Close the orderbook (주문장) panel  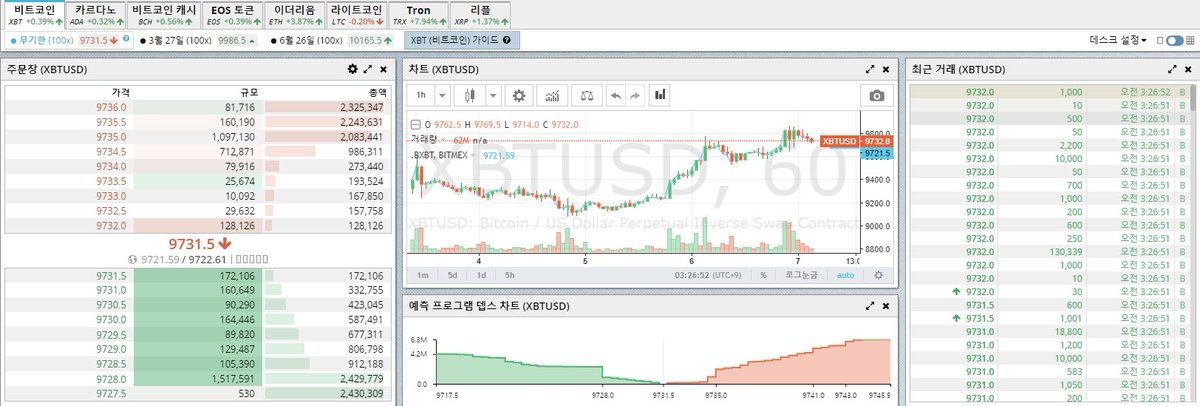[383, 69]
